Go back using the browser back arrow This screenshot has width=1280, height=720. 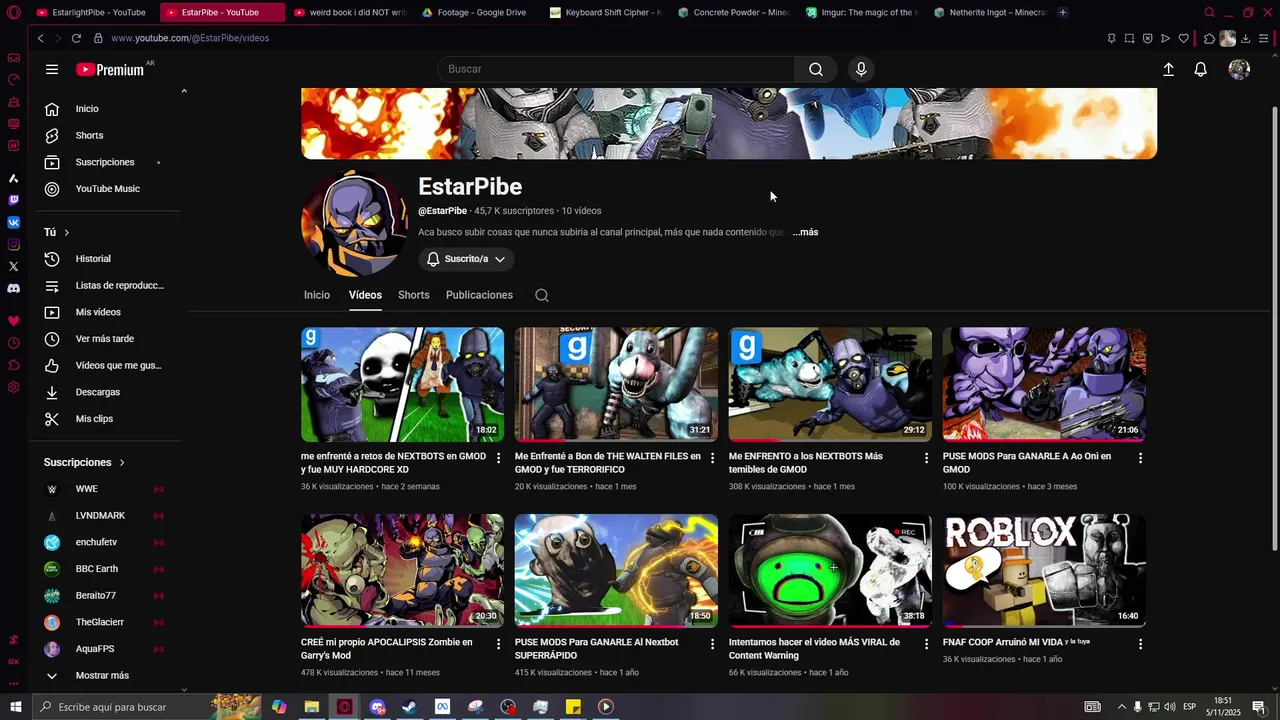pyautogui.click(x=40, y=38)
